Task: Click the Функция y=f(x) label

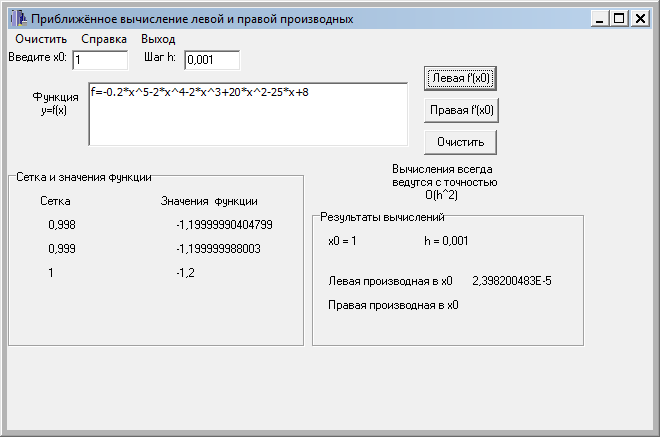Action: pyautogui.click(x=55, y=104)
